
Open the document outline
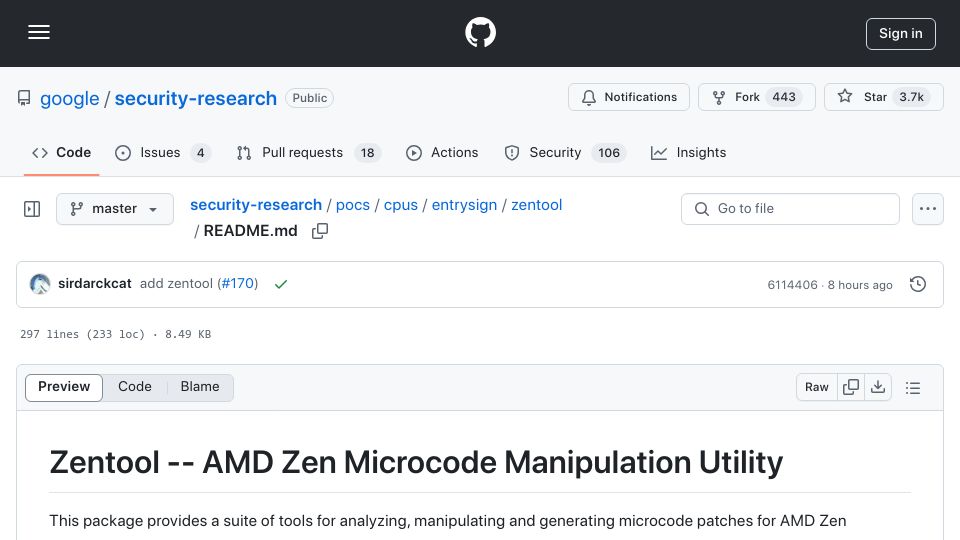(x=913, y=388)
